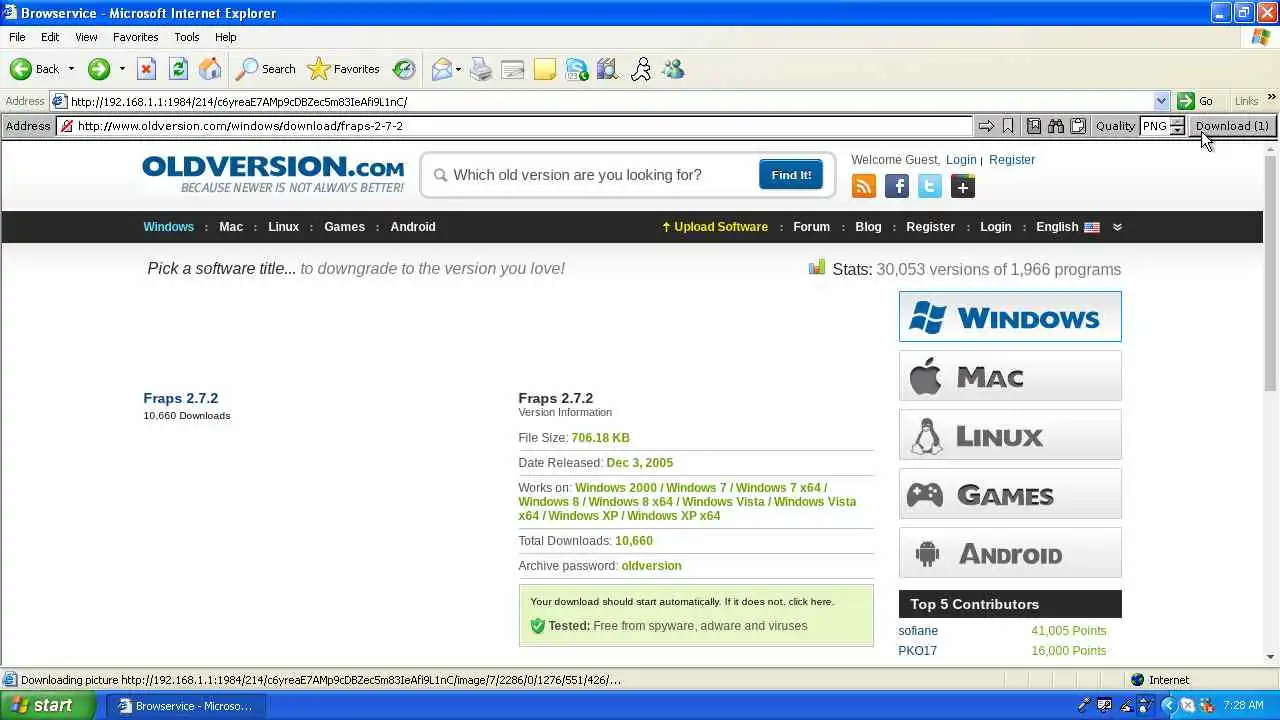
Task: Open the History icon in toolbar
Action: coord(404,69)
